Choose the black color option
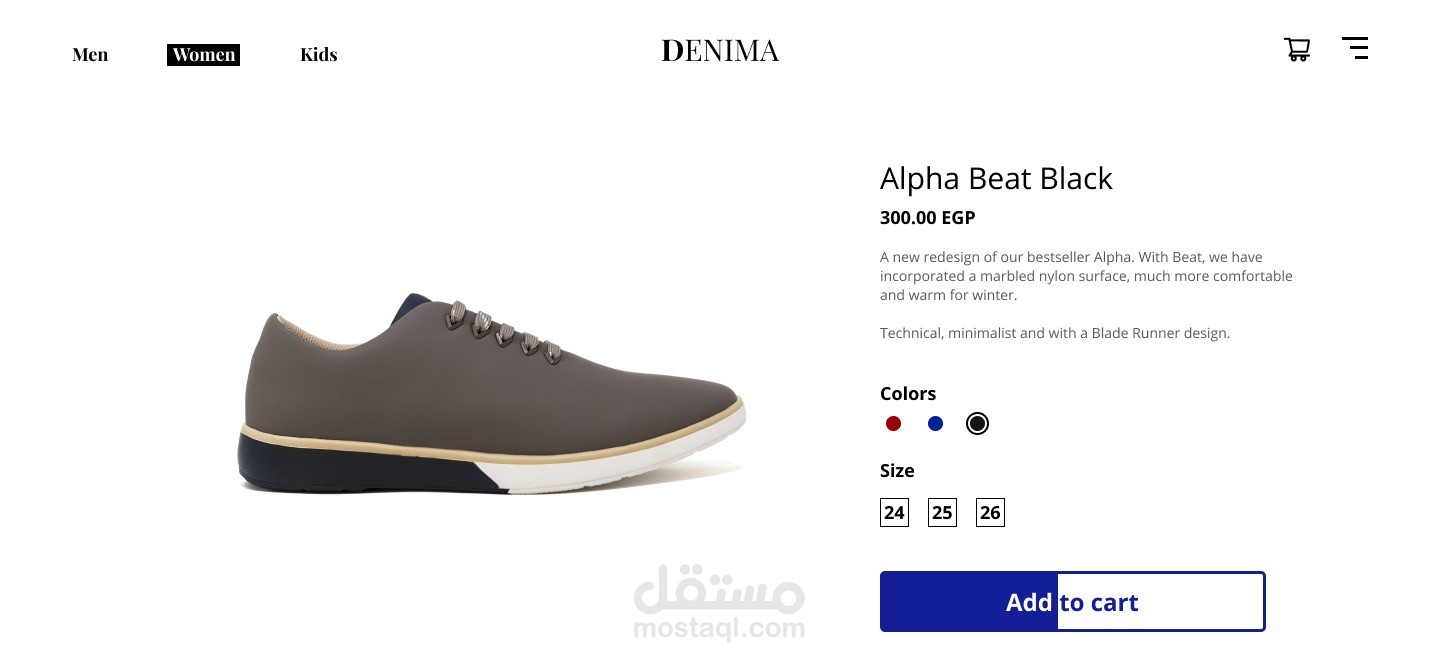Image resolution: width=1440 pixels, height=656 pixels. [x=978, y=424]
